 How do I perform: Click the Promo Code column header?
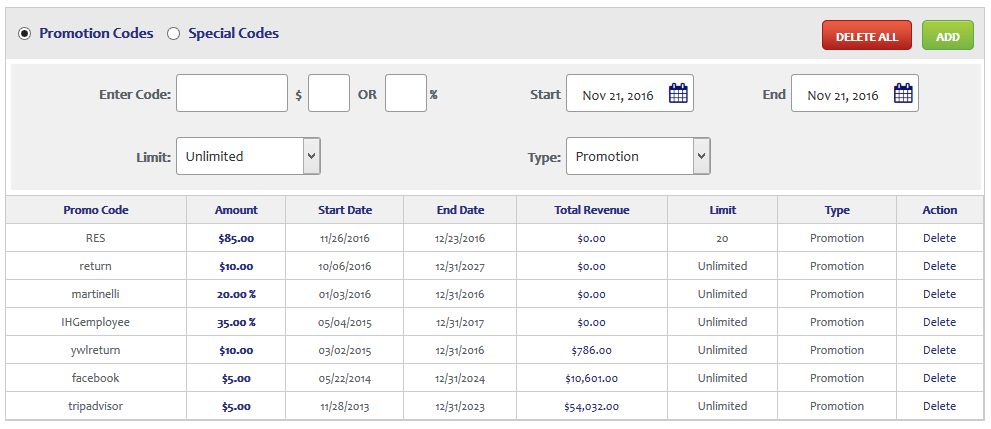click(x=96, y=210)
